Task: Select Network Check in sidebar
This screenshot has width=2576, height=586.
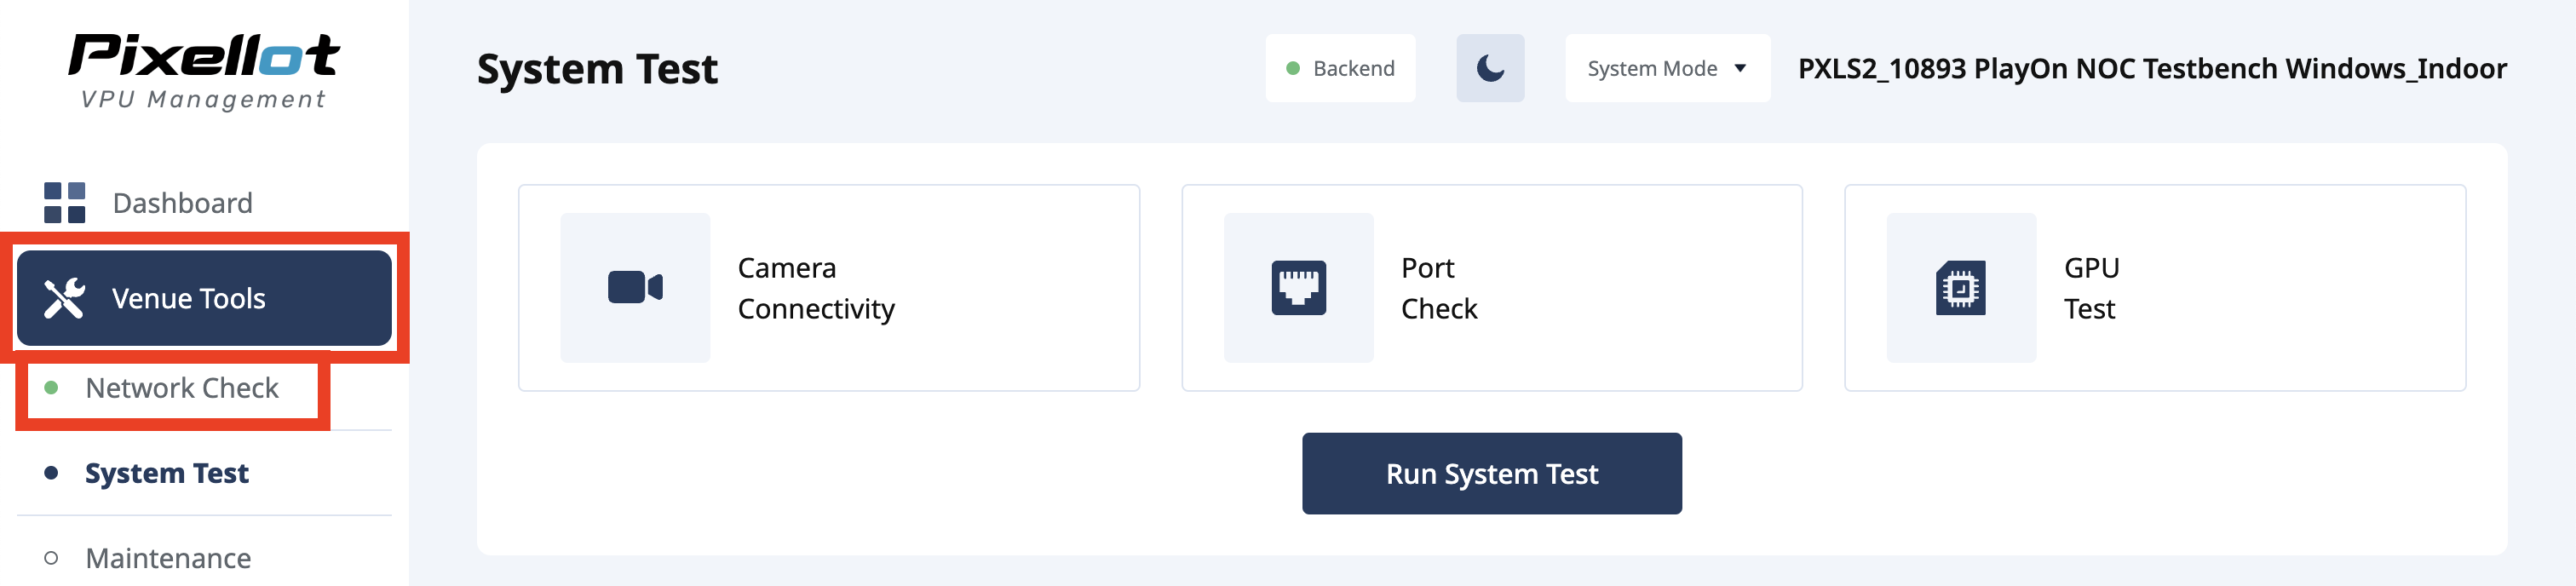Action: pyautogui.click(x=181, y=388)
